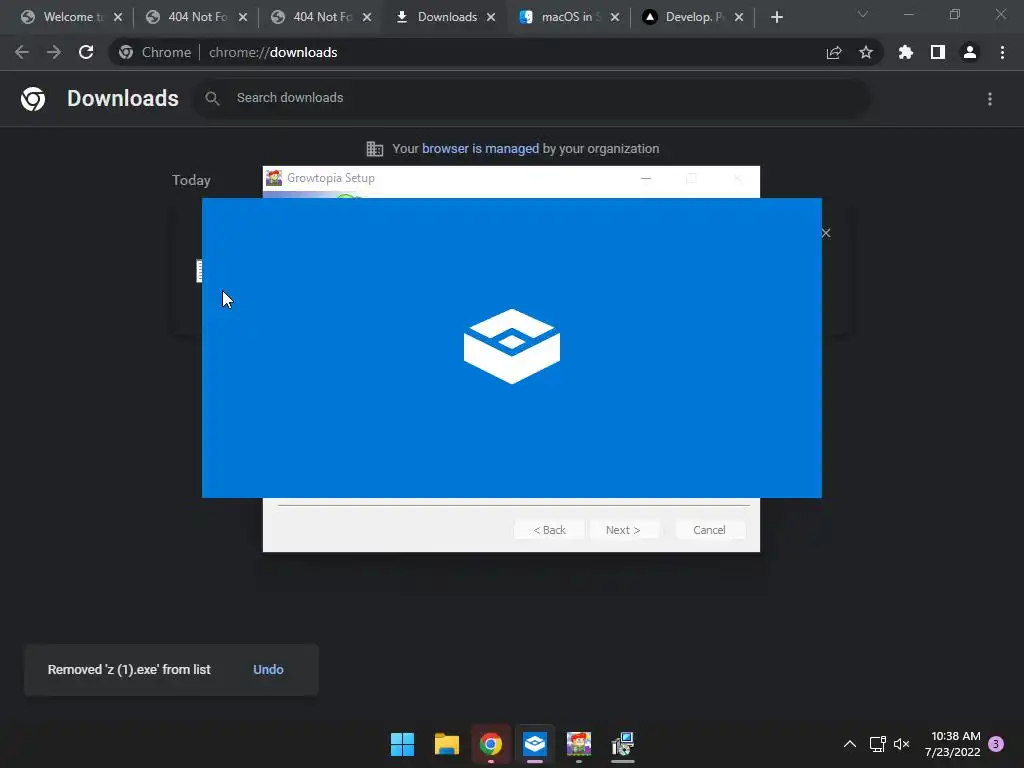
Task: Open the notification count badge
Action: click(x=996, y=744)
